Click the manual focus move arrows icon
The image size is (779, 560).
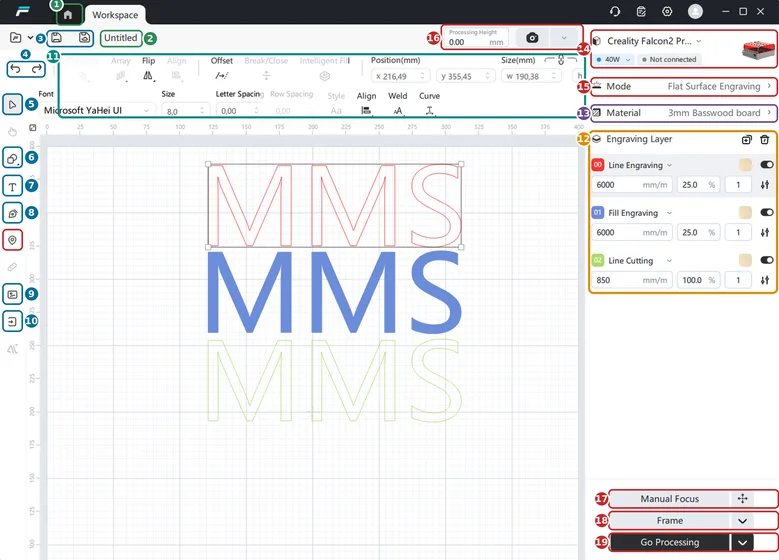coord(742,498)
